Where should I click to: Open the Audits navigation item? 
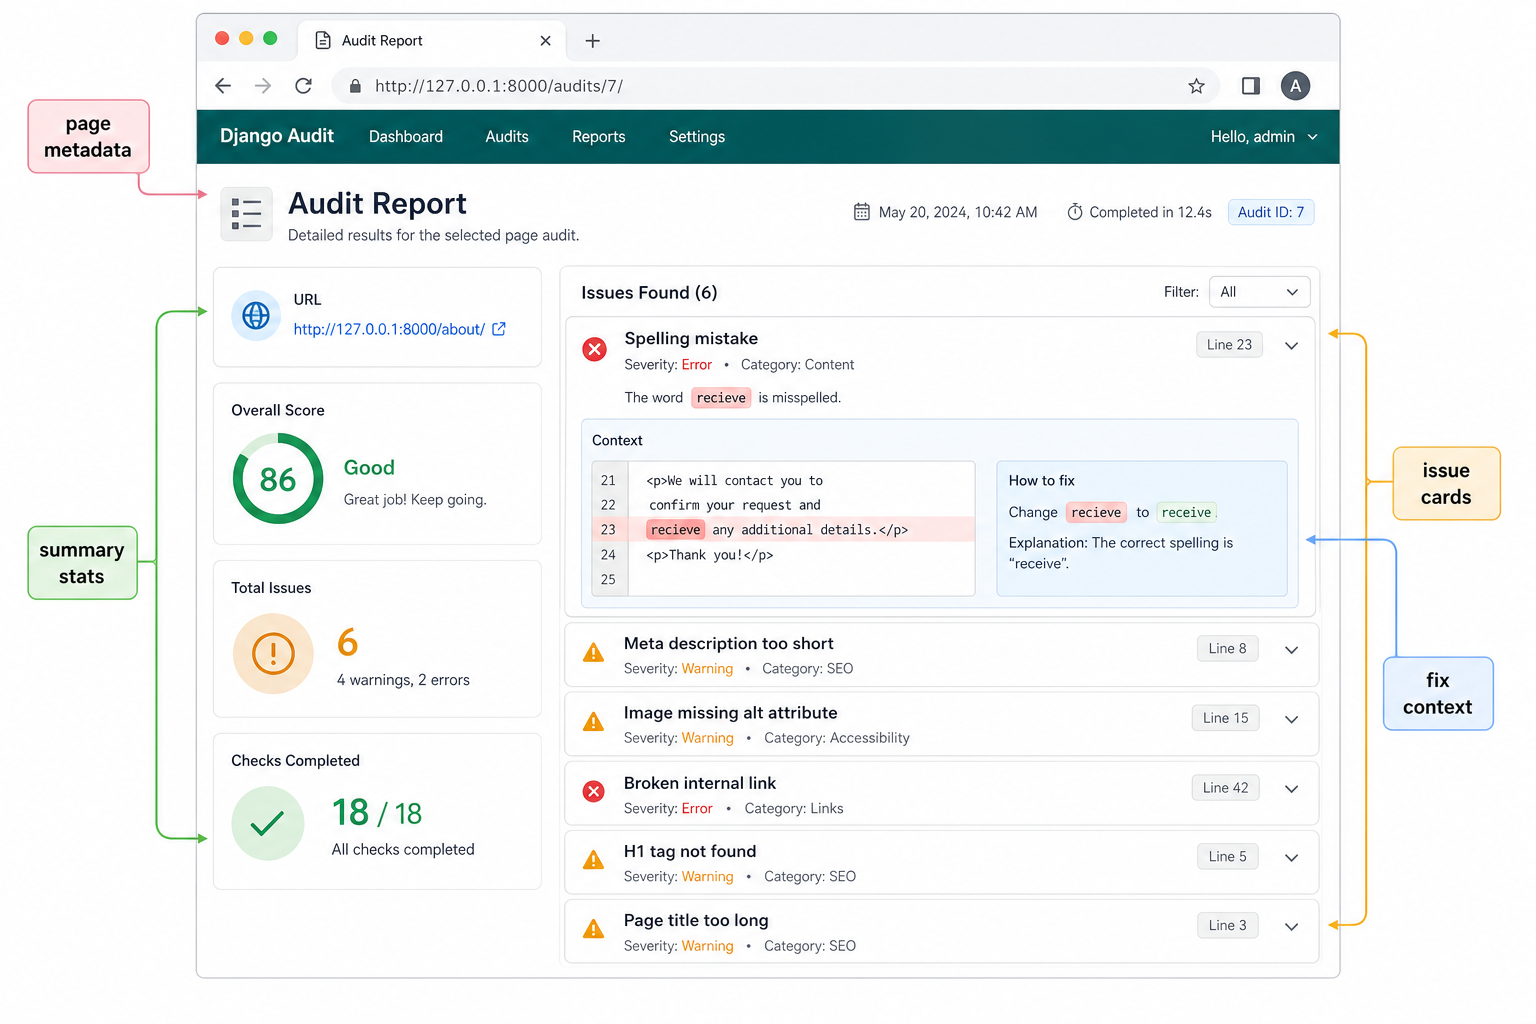click(x=507, y=137)
